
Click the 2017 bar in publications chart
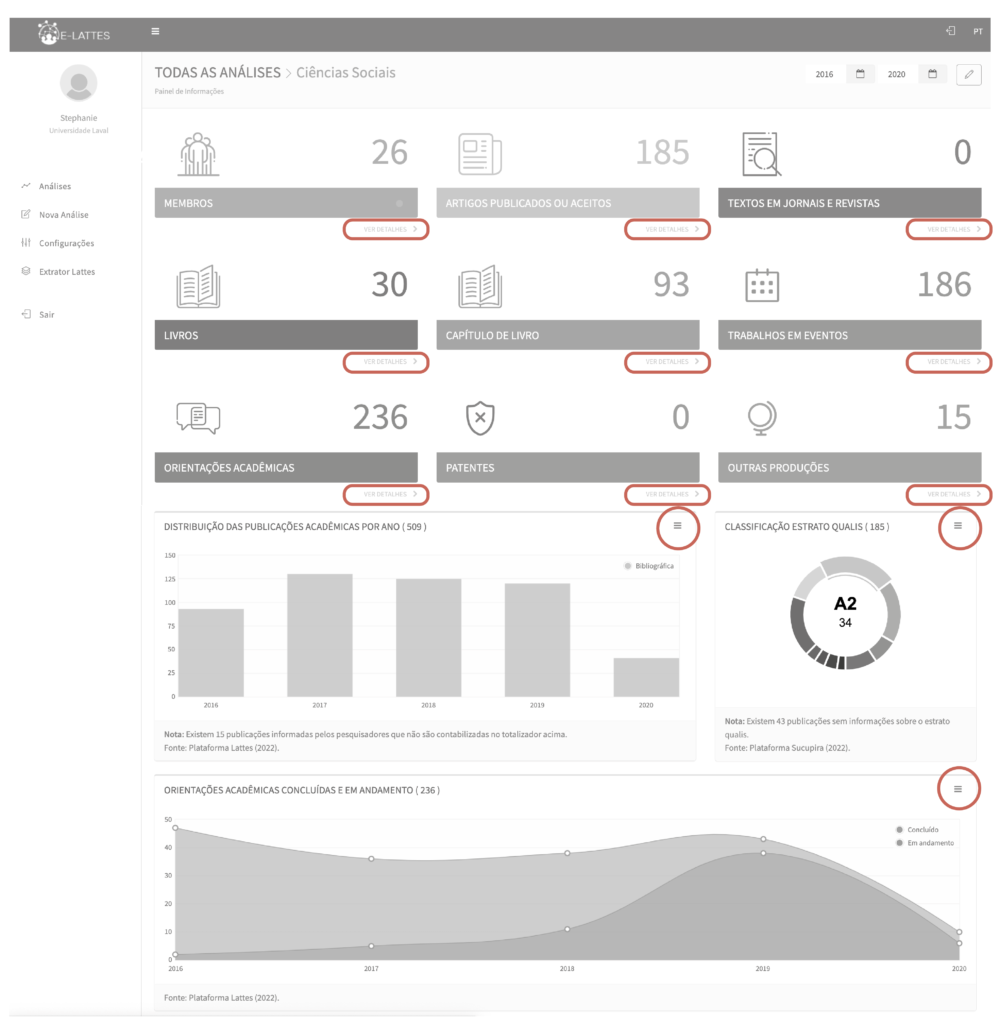pos(320,635)
